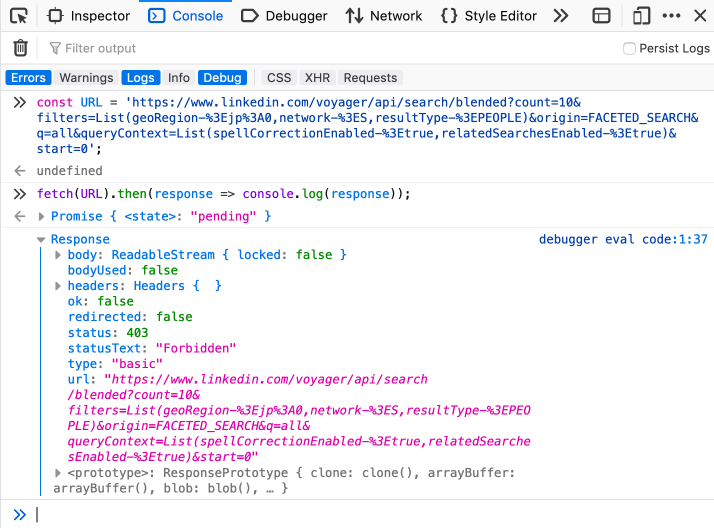
Task: Expand the headers property
Action: (x=58, y=286)
